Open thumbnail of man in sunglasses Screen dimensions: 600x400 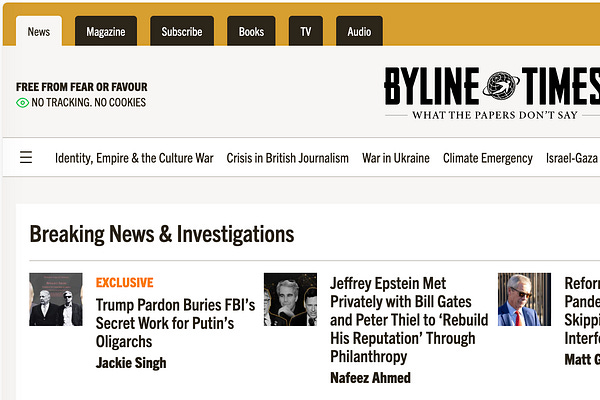pos(524,299)
